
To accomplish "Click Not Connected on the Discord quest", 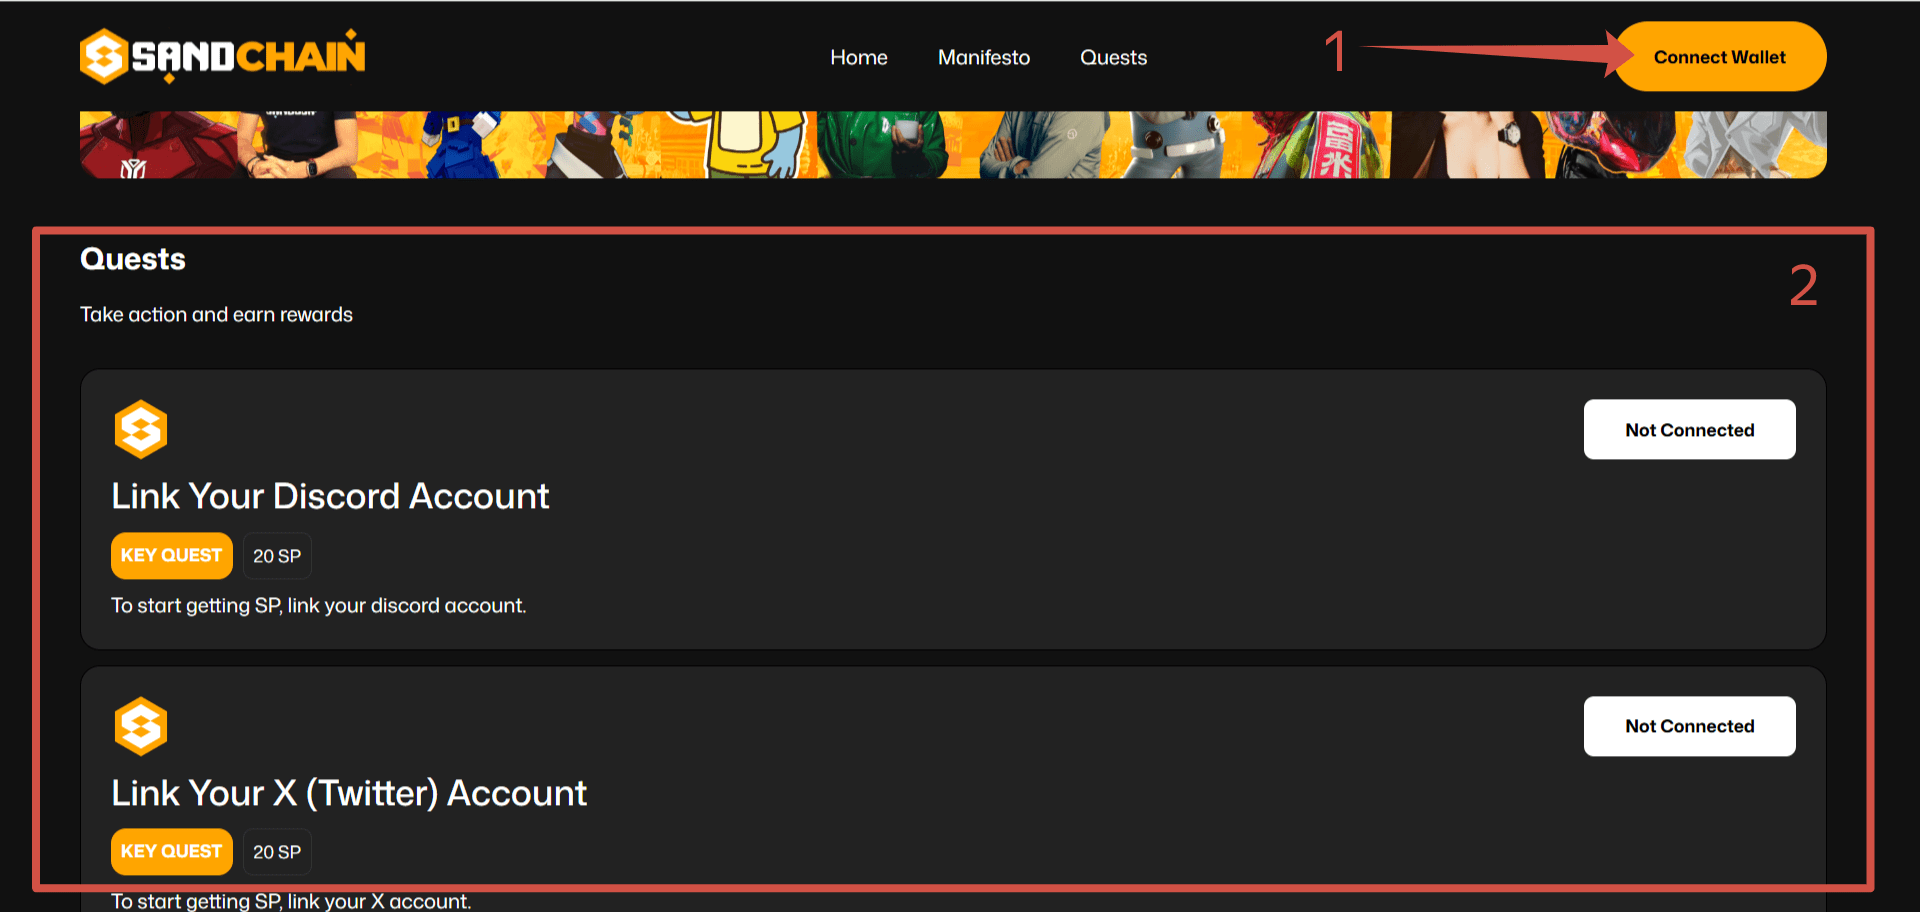I will (1689, 430).
